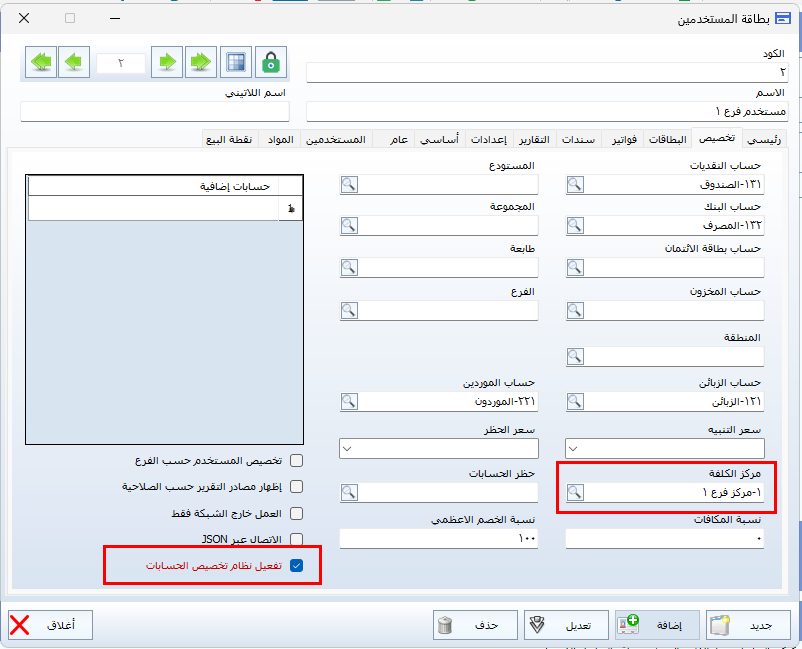Open the grid list view icon
The height and width of the screenshot is (649, 802).
coord(236,62)
